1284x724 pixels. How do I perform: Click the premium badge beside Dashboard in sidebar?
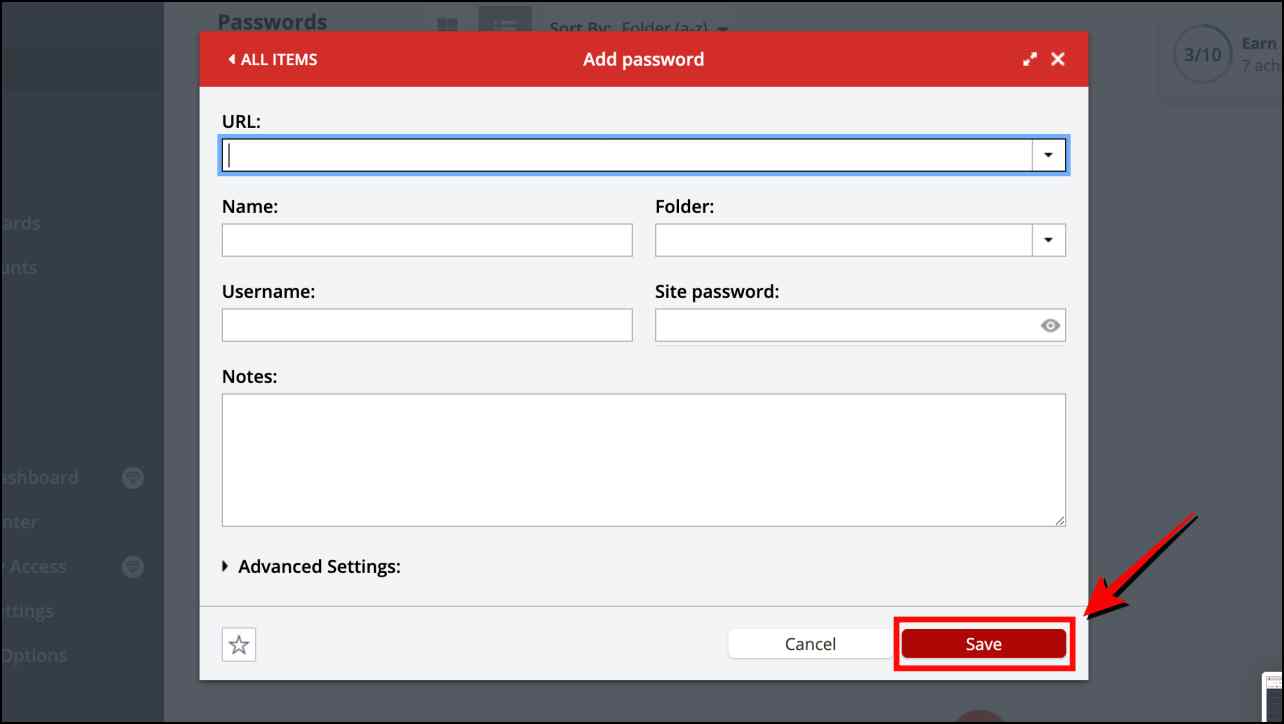coord(132,478)
